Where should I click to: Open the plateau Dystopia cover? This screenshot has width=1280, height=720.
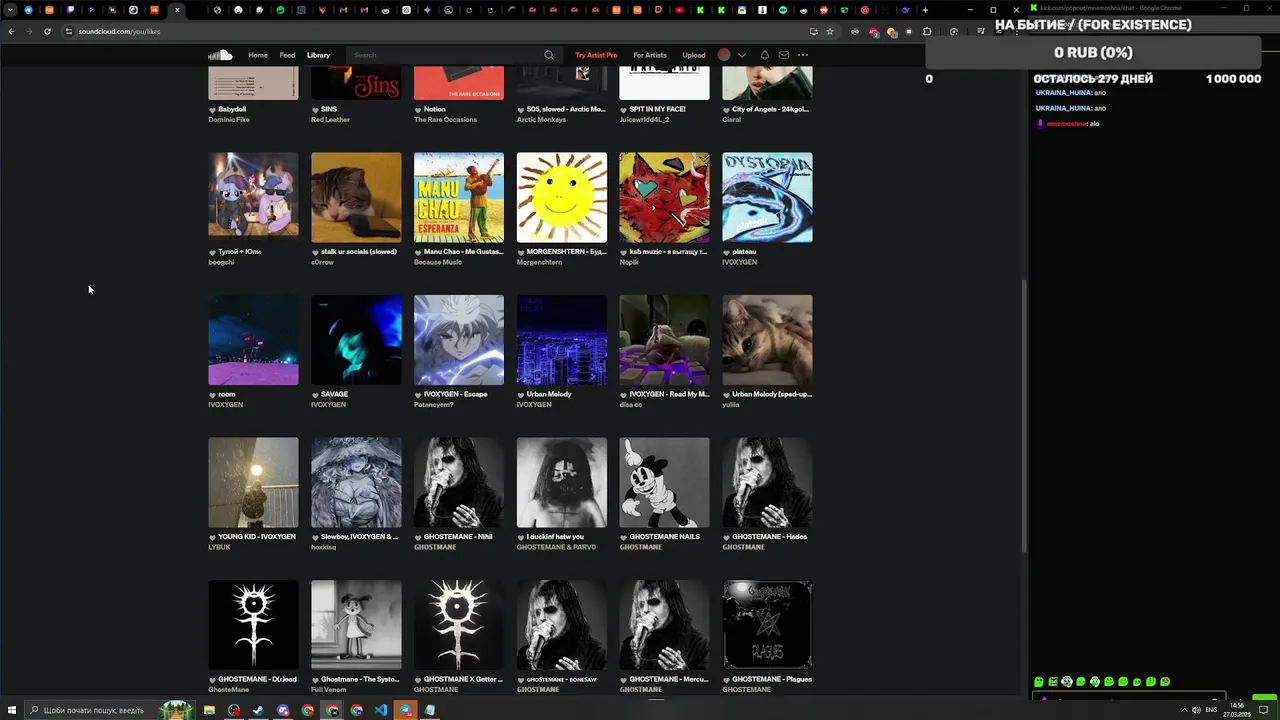coord(767,197)
